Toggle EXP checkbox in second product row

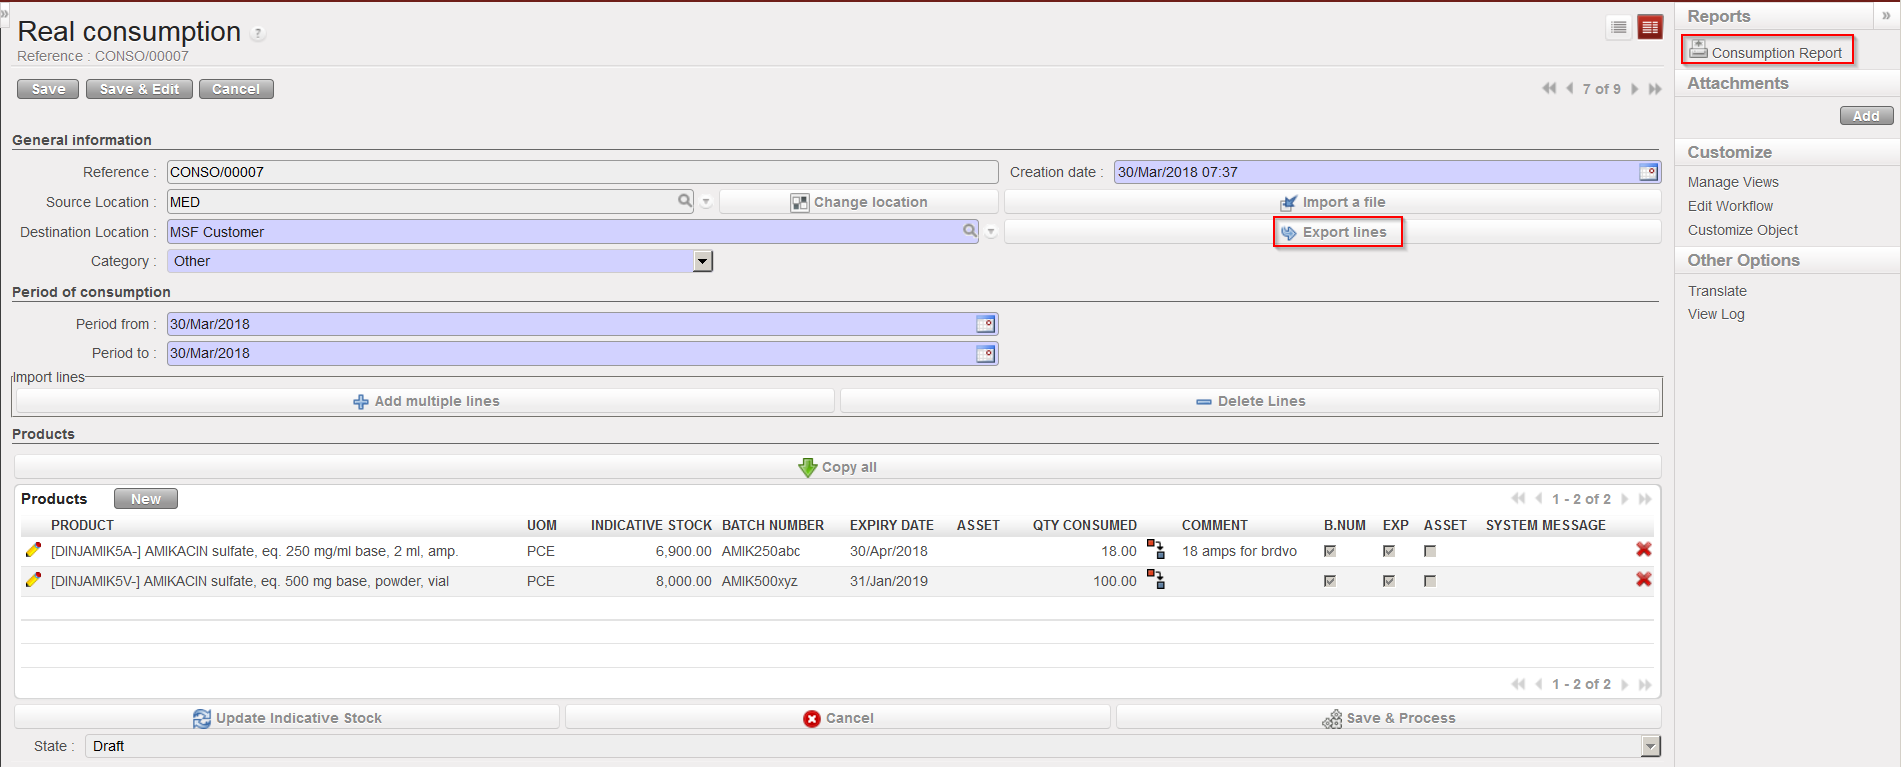click(1389, 581)
